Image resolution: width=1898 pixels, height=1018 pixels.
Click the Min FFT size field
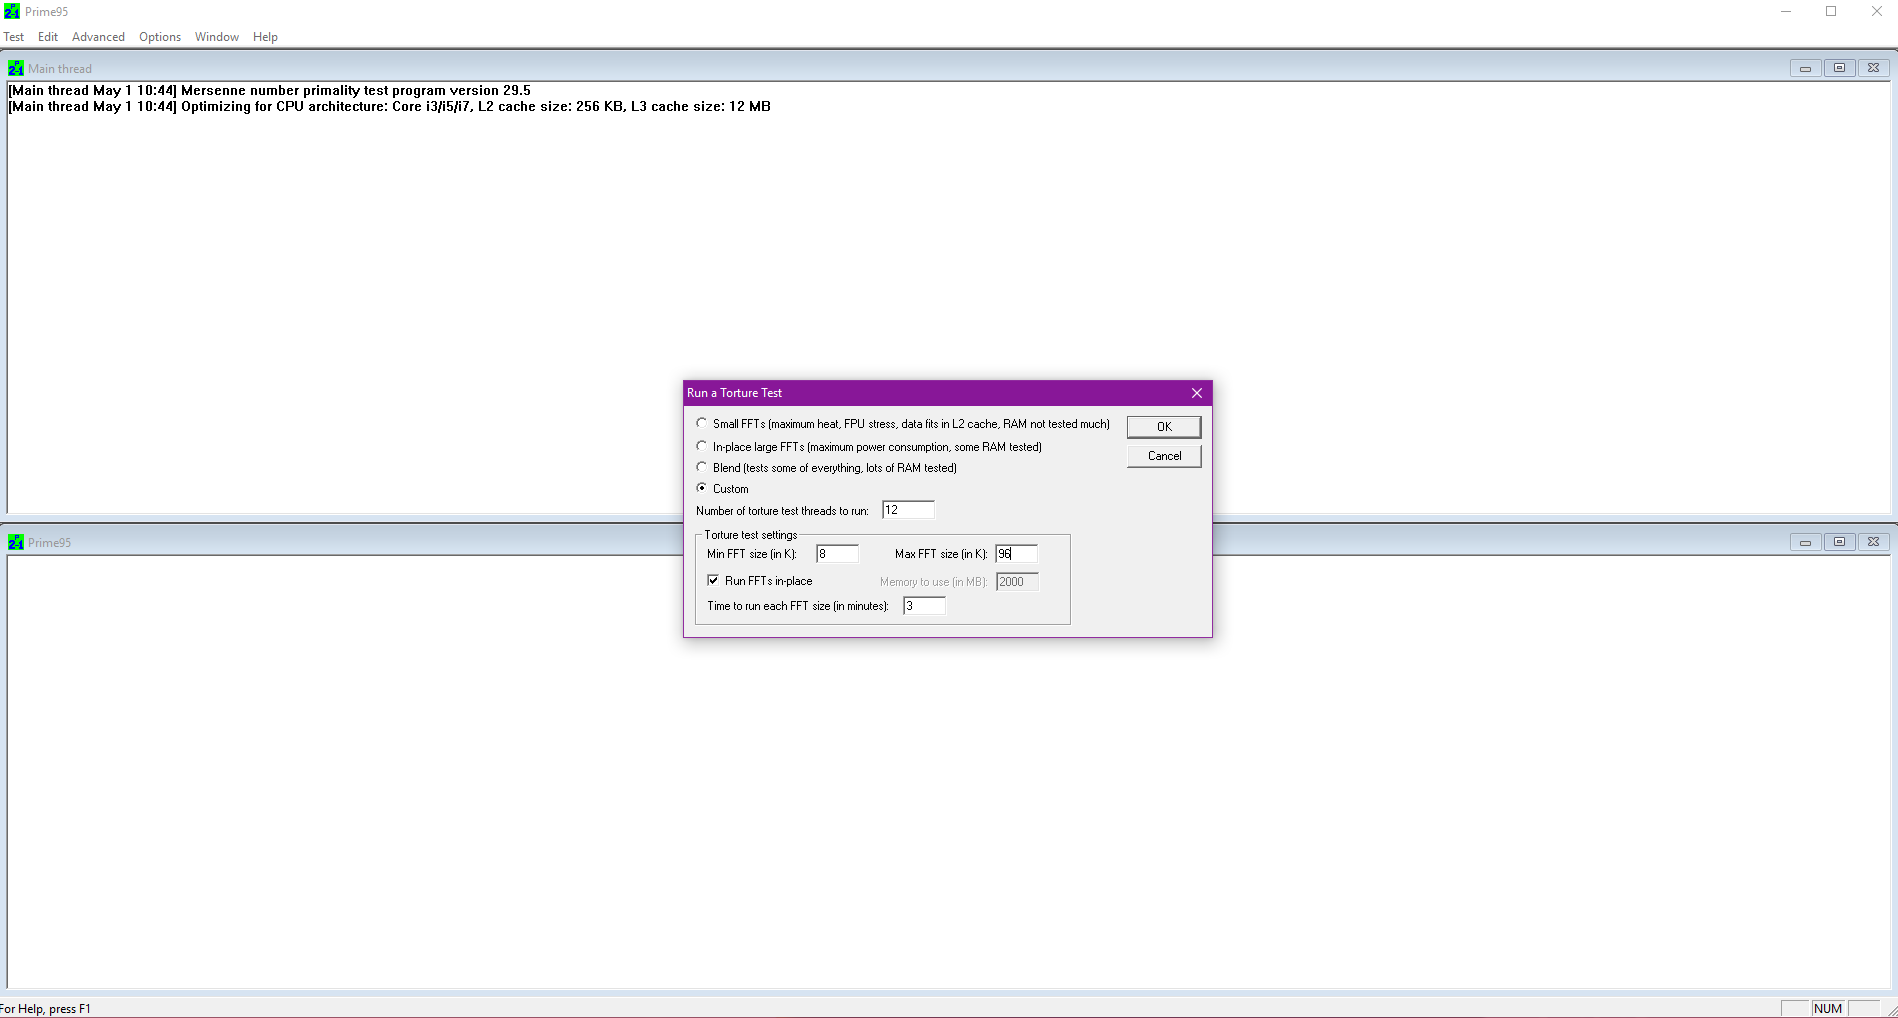coord(837,554)
